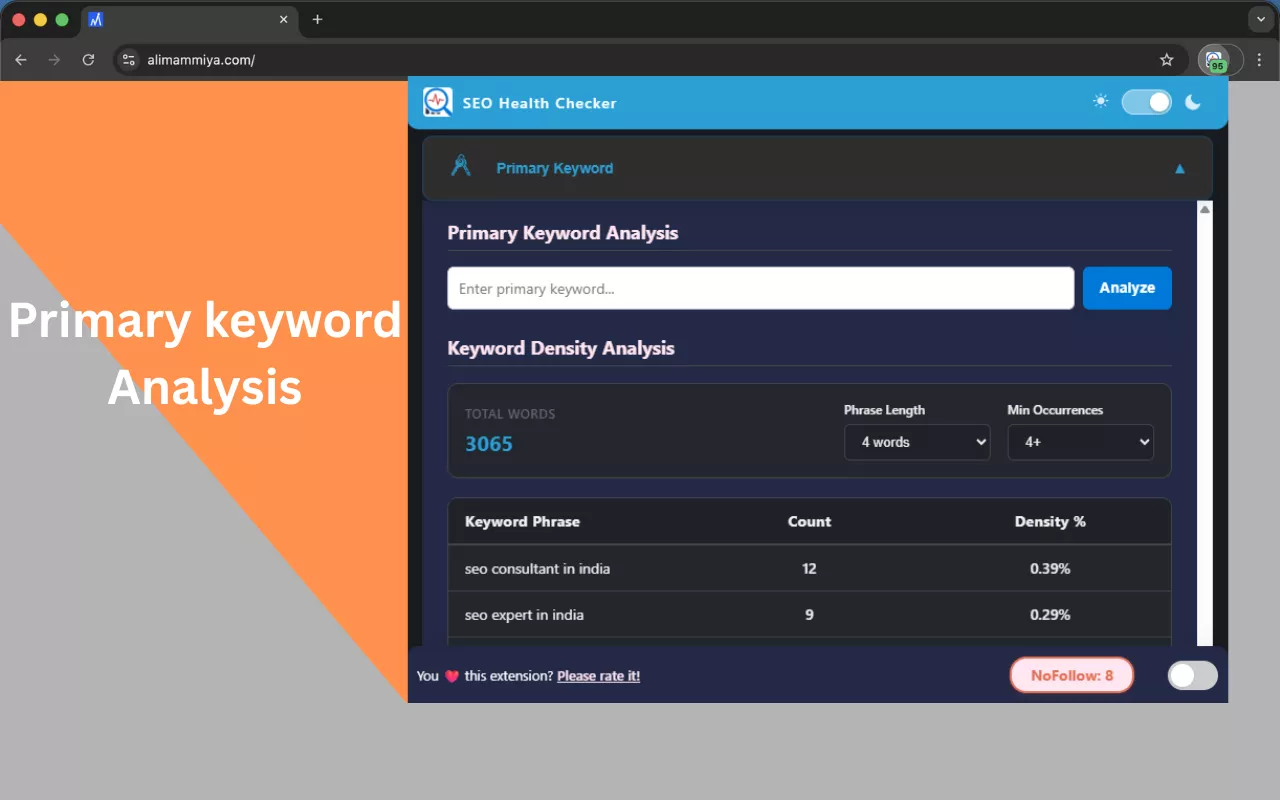
Task: Open the Phrase Length dropdown
Action: 917,442
